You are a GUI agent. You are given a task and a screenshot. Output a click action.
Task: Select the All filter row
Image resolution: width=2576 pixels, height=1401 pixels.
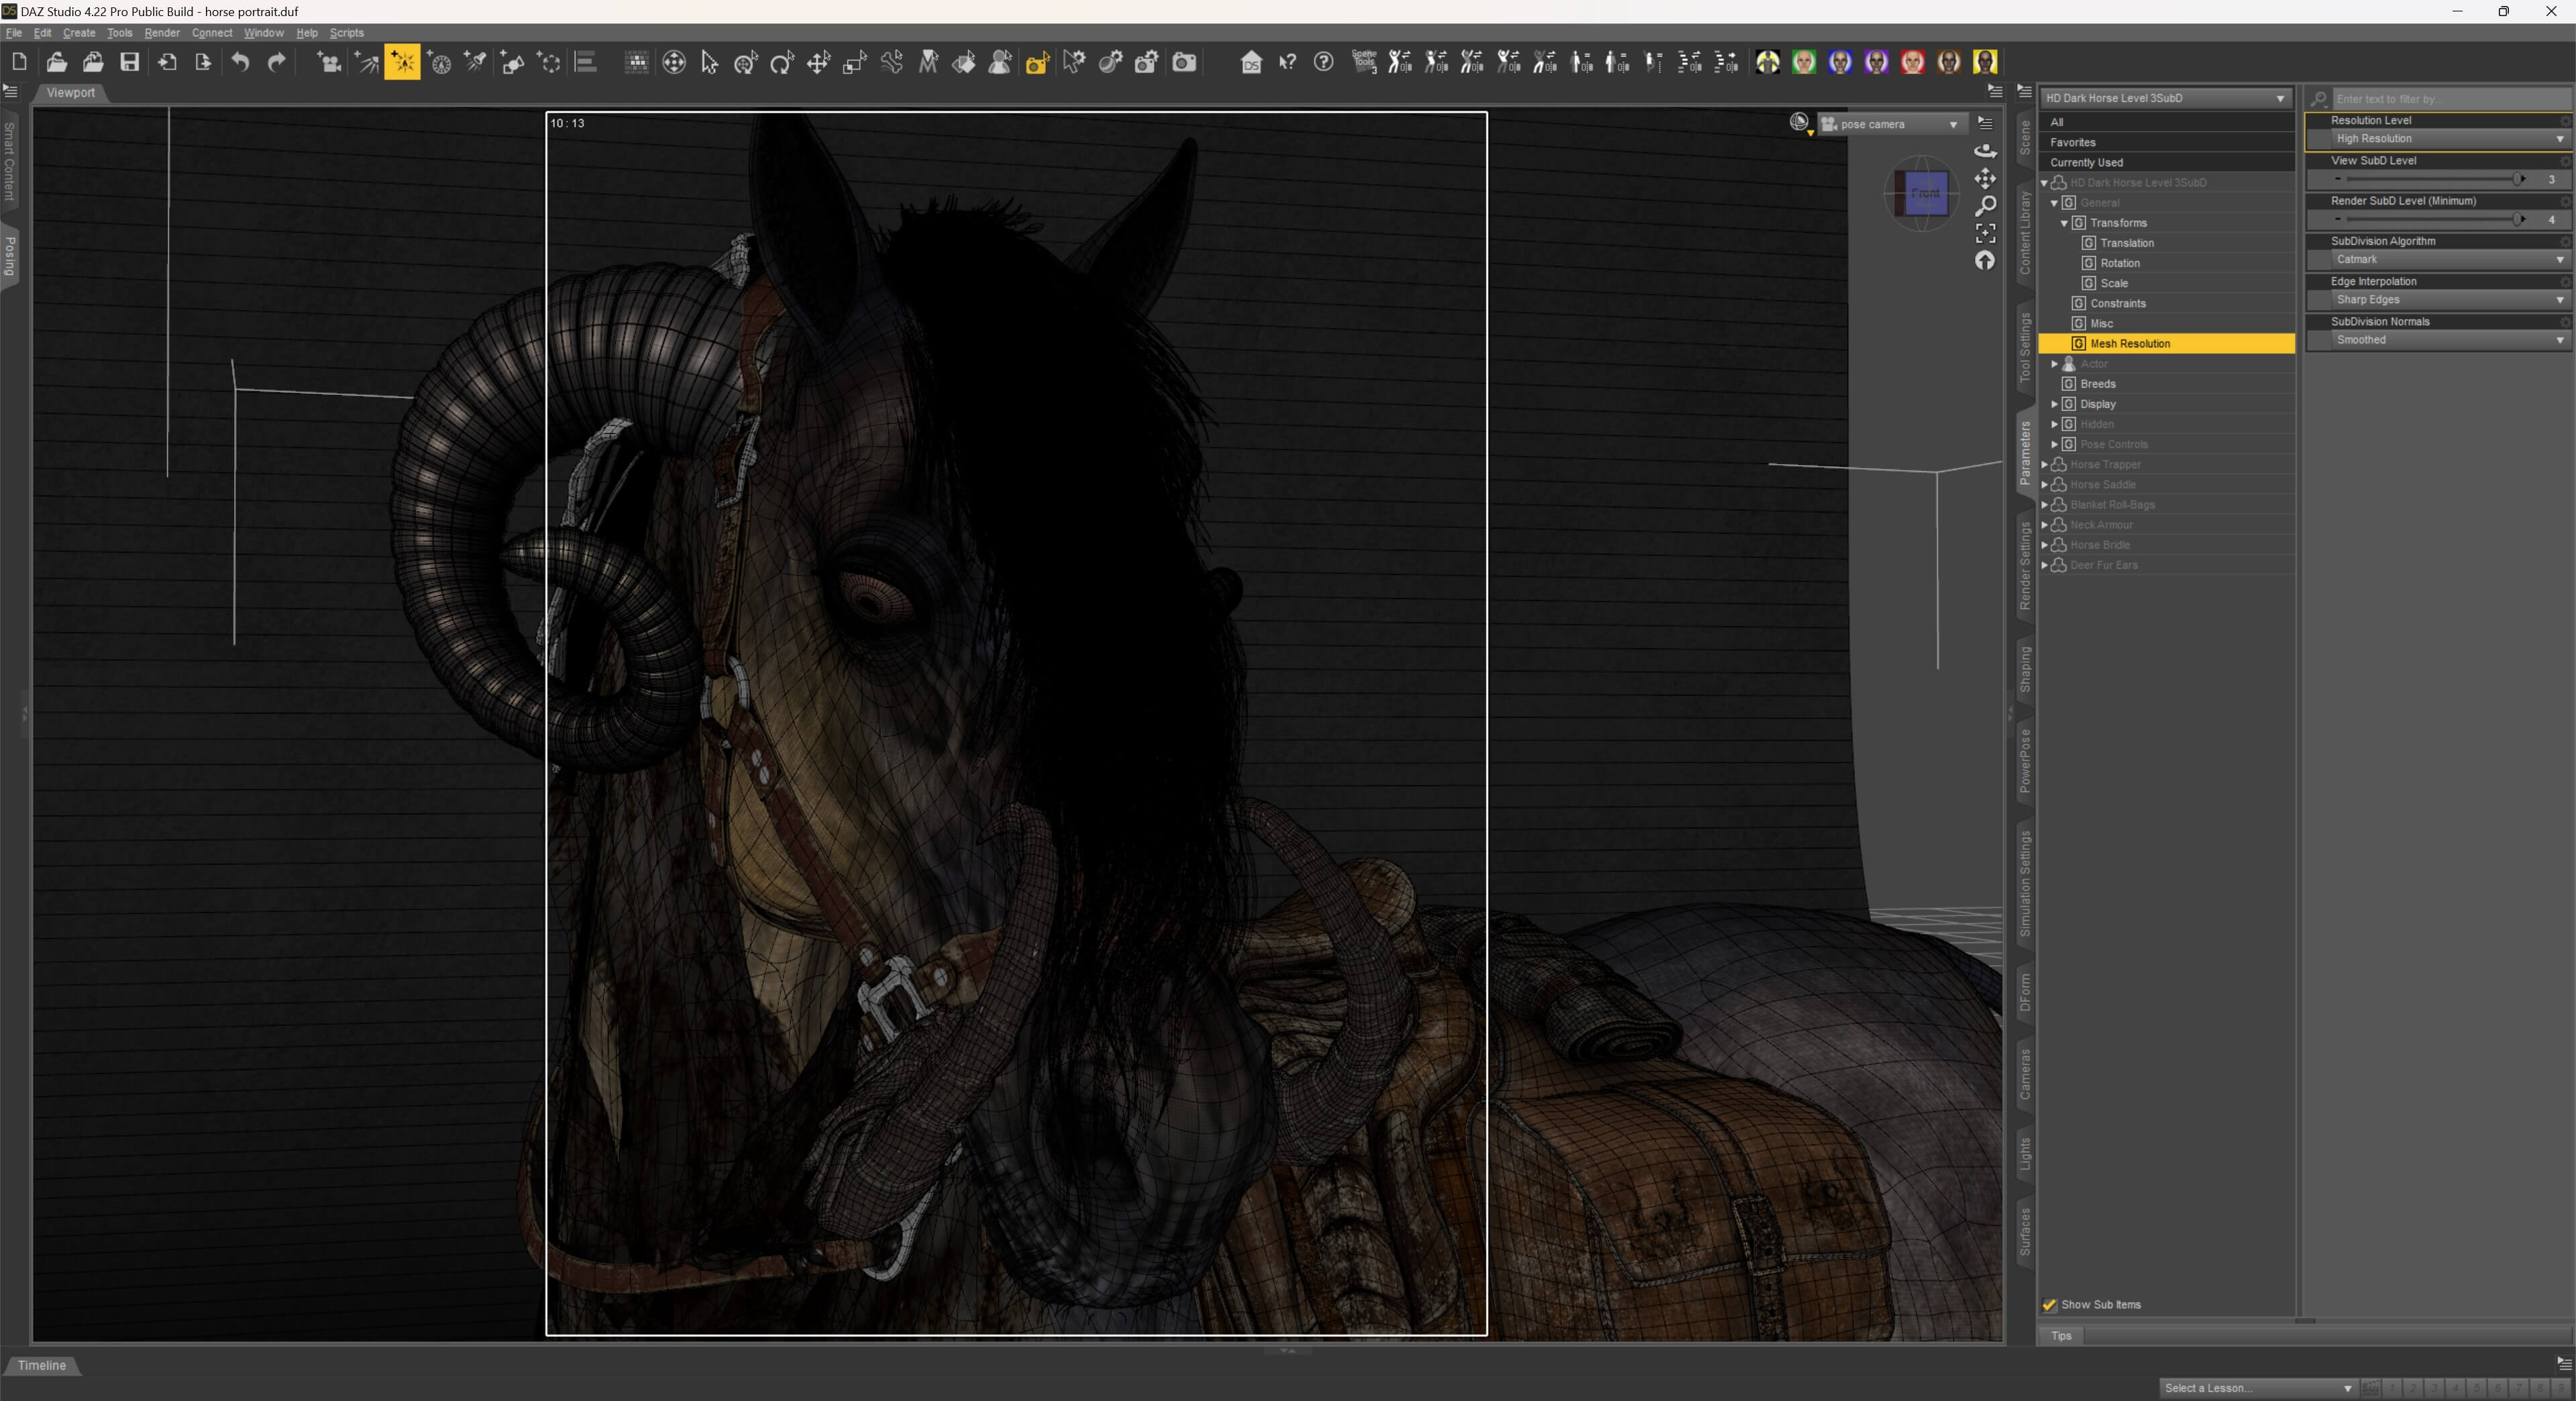[x=2166, y=122]
